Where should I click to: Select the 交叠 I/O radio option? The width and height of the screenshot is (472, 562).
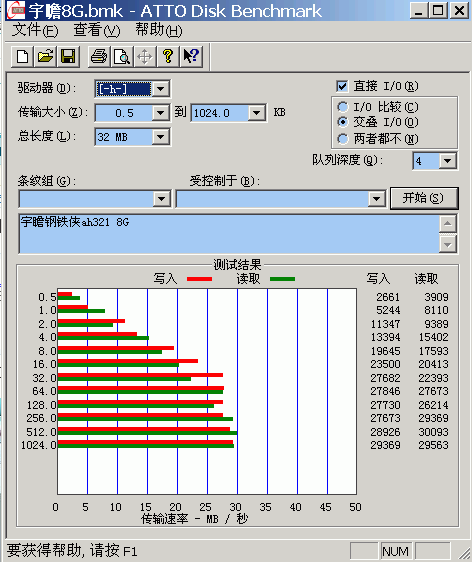[343, 122]
